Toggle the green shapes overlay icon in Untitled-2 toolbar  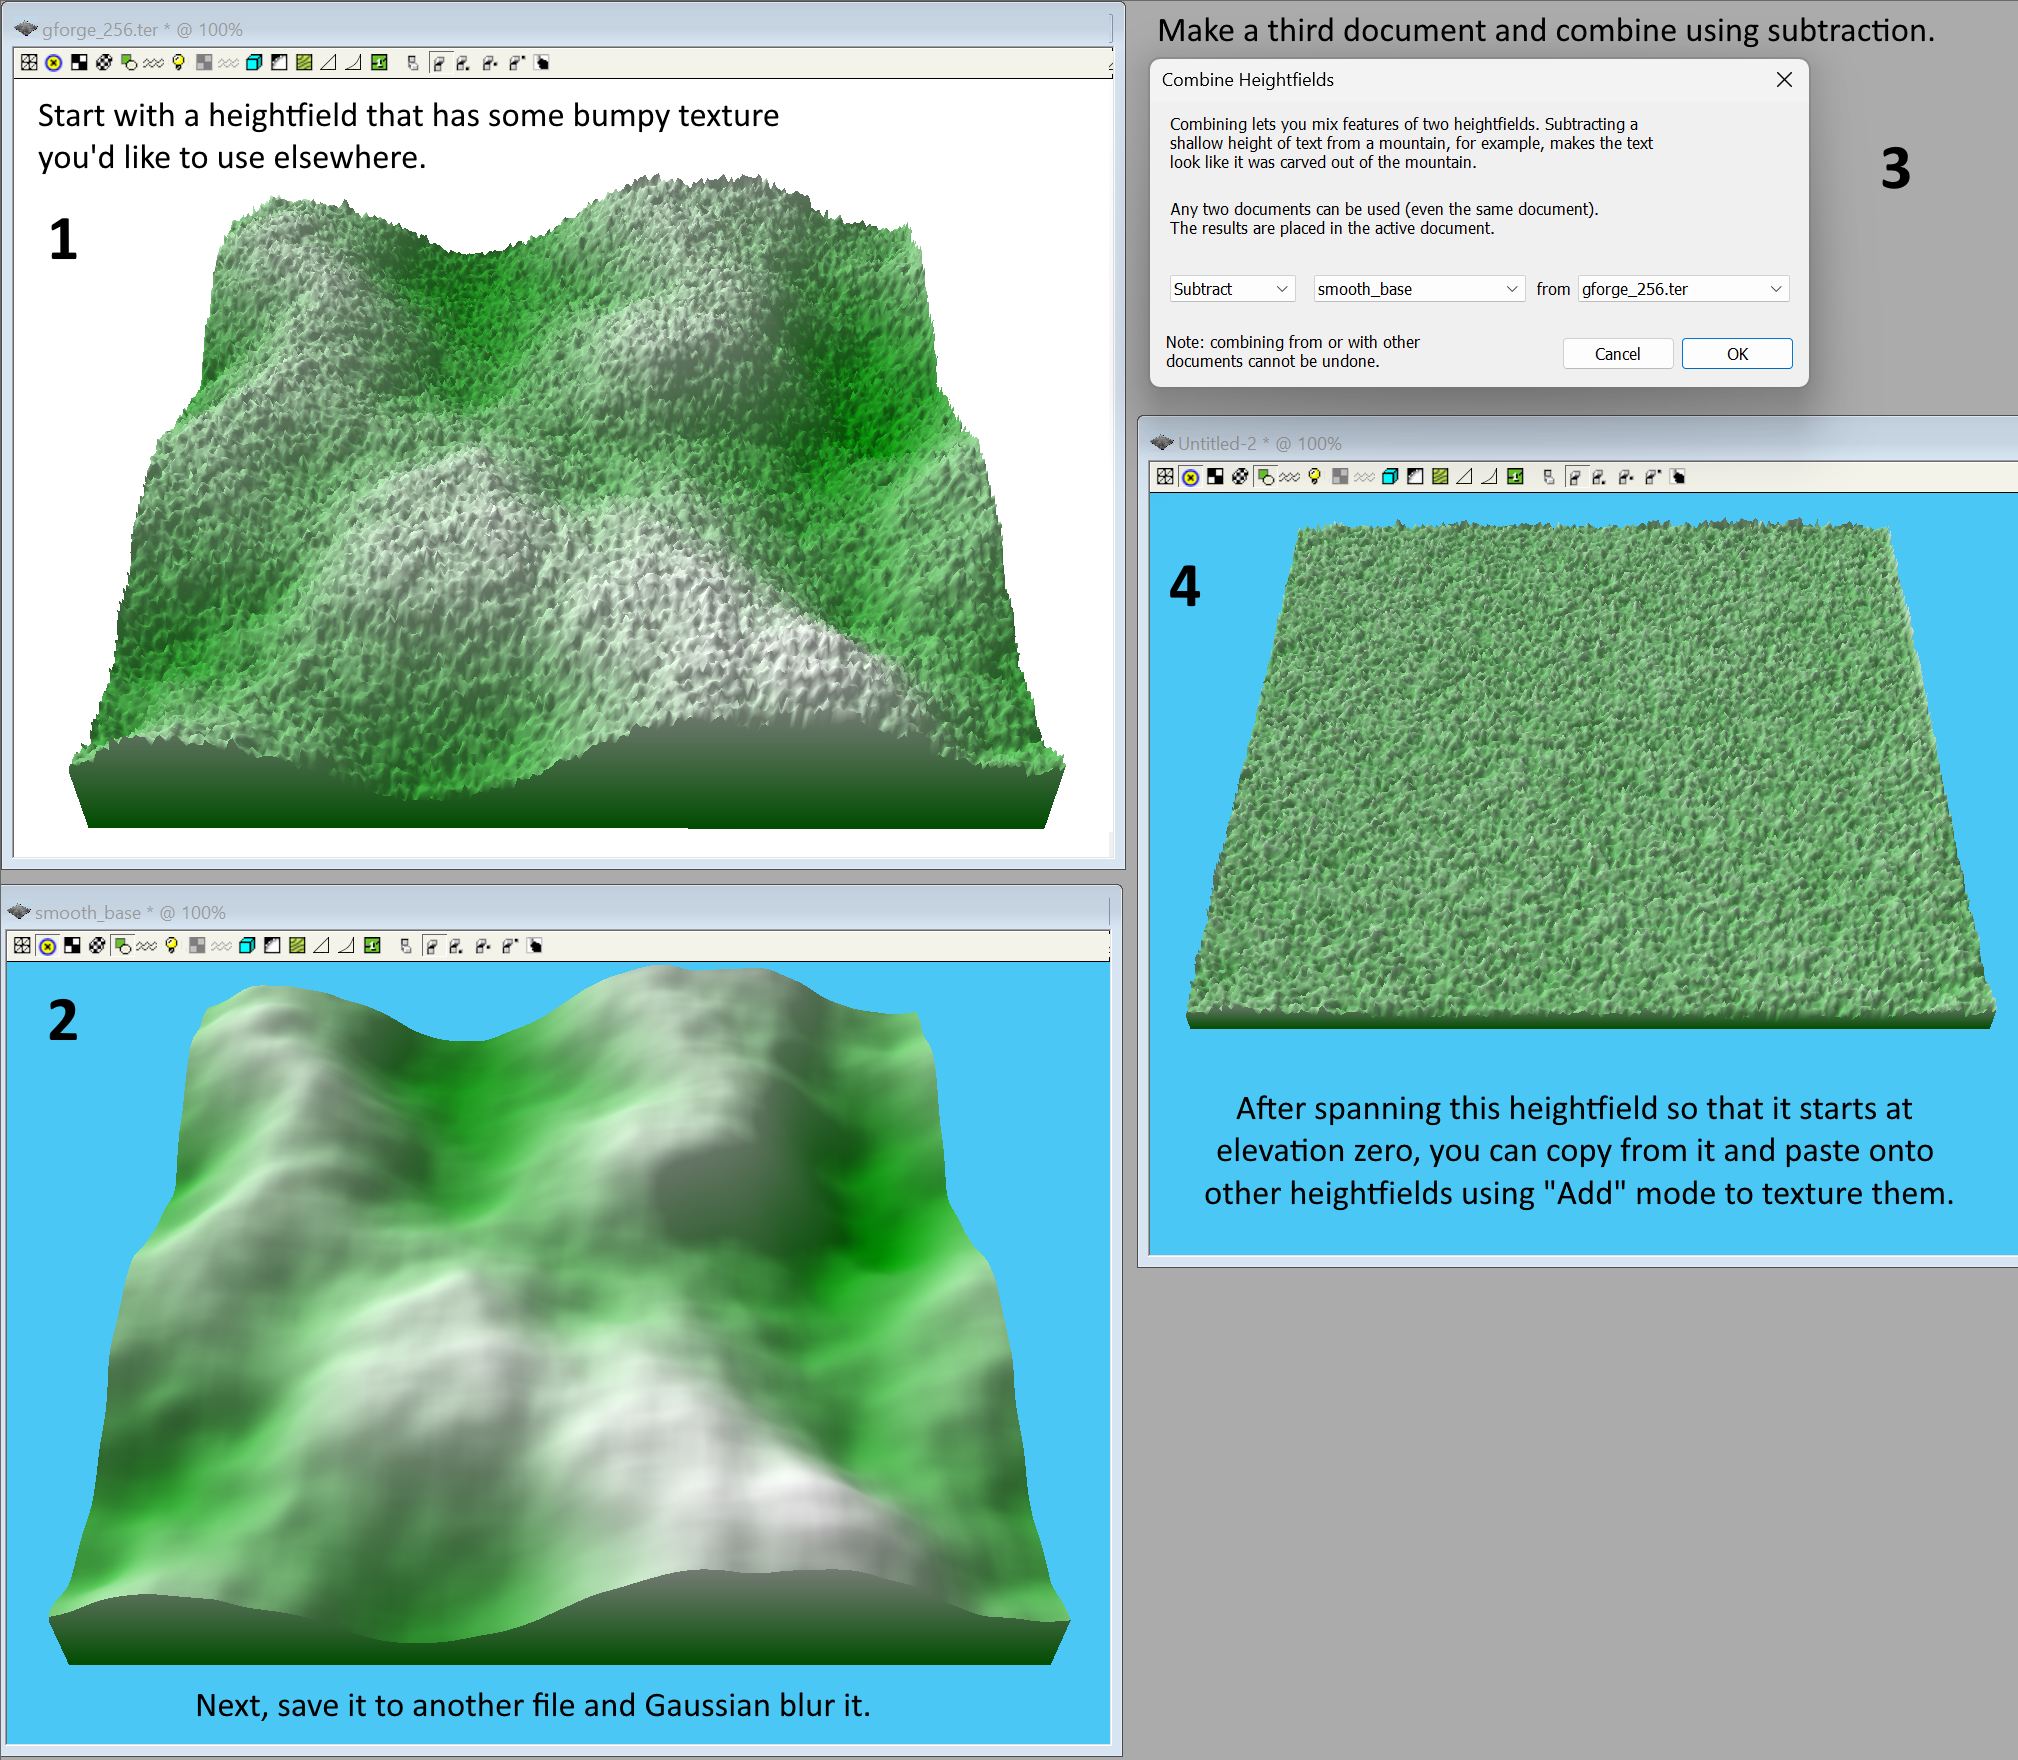coord(1264,477)
